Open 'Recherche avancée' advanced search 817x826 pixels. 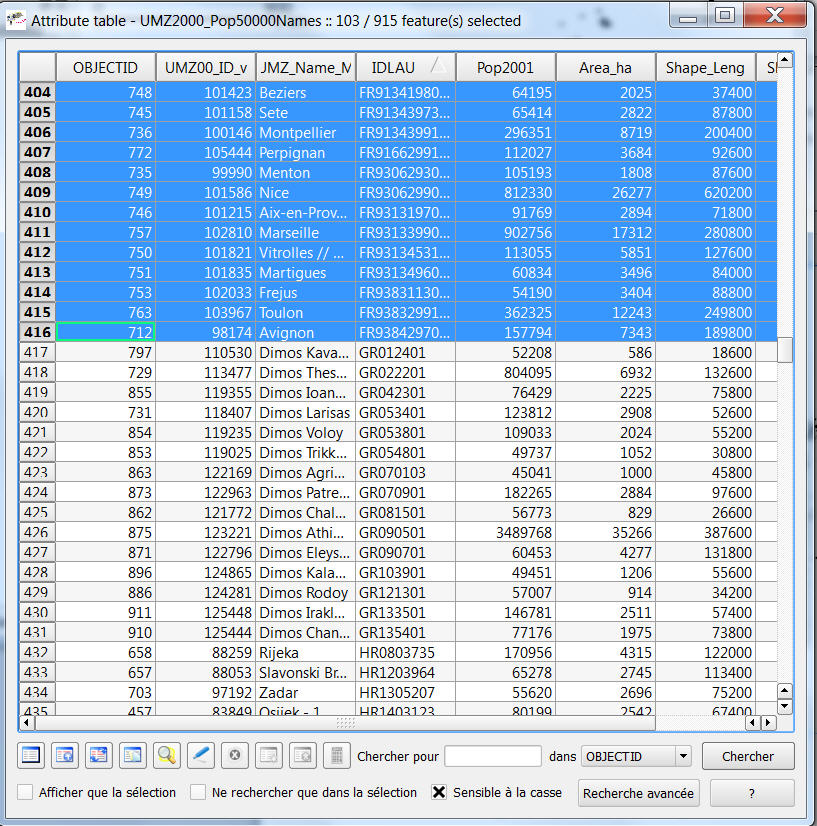pyautogui.click(x=638, y=793)
